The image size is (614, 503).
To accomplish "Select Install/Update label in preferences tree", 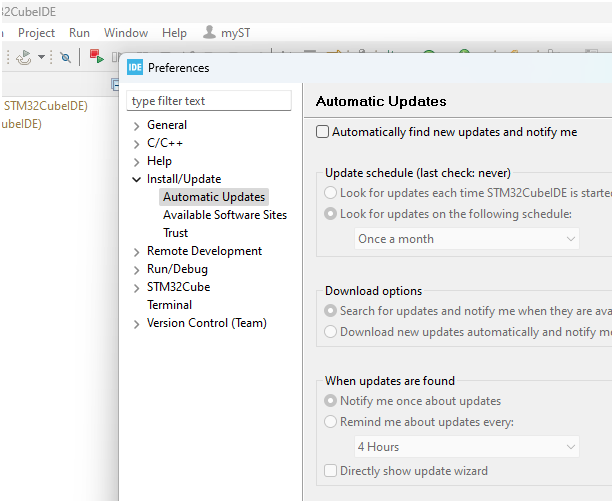I will coord(184,179).
